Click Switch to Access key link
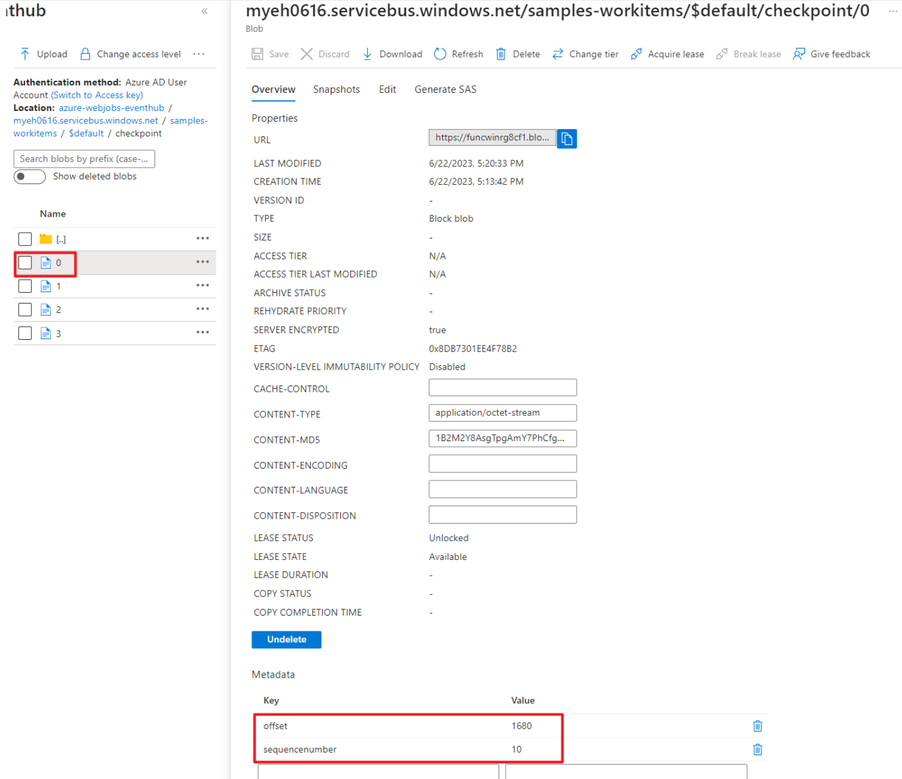Viewport: 902px width, 779px height. pyautogui.click(x=97, y=95)
